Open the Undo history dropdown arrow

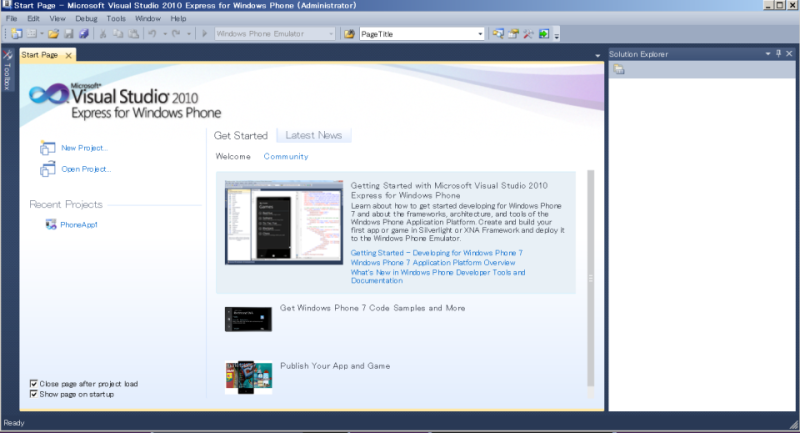[165, 34]
